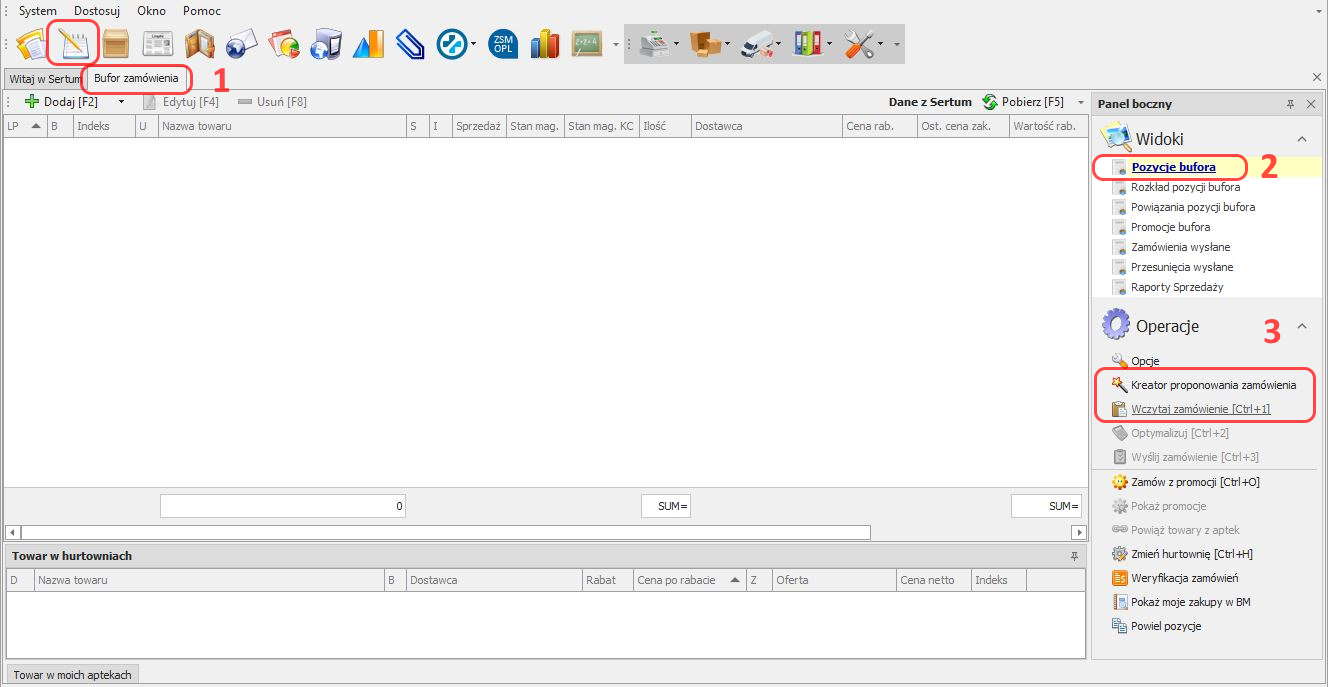This screenshot has width=1328, height=687.
Task: Click the green chalkboard toolbar icon
Action: click(586, 44)
